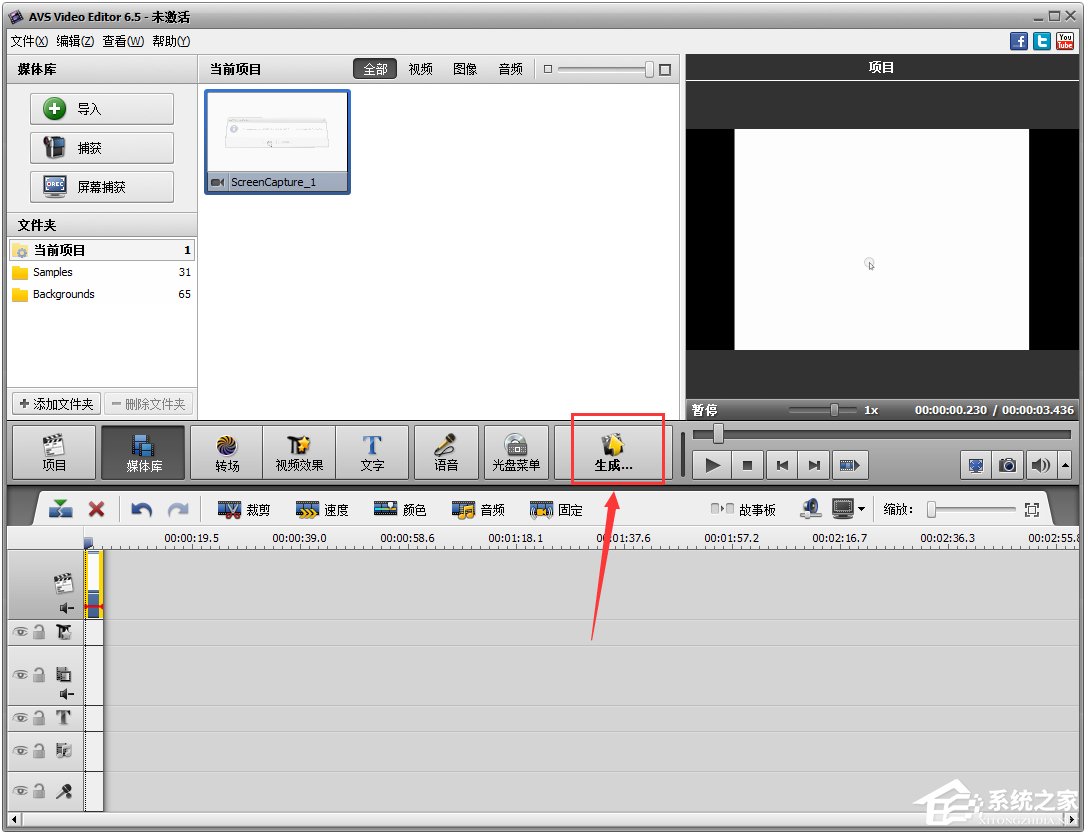Adjust the 缩放 zoom slider
The width and height of the screenshot is (1088, 834).
coord(932,510)
